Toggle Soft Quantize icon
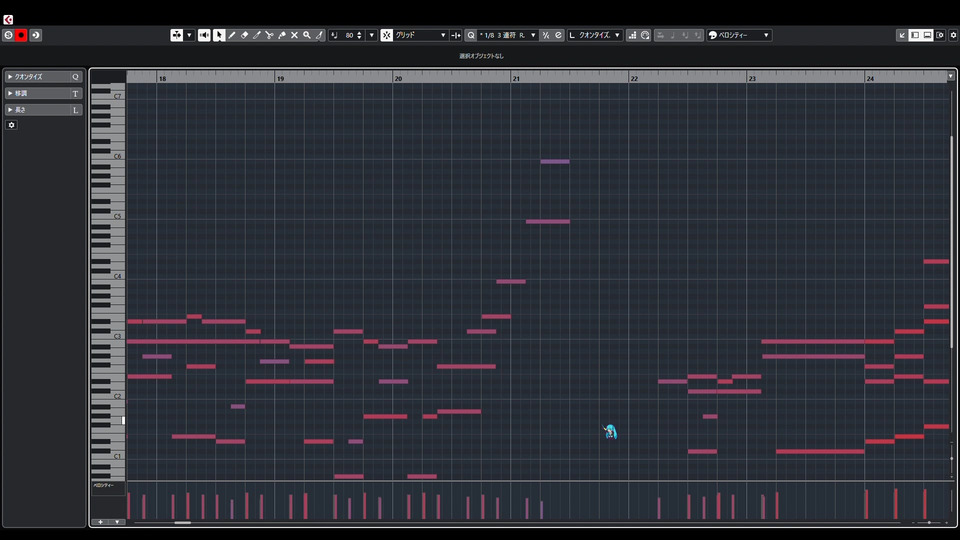This screenshot has width=960, height=540. pos(558,36)
